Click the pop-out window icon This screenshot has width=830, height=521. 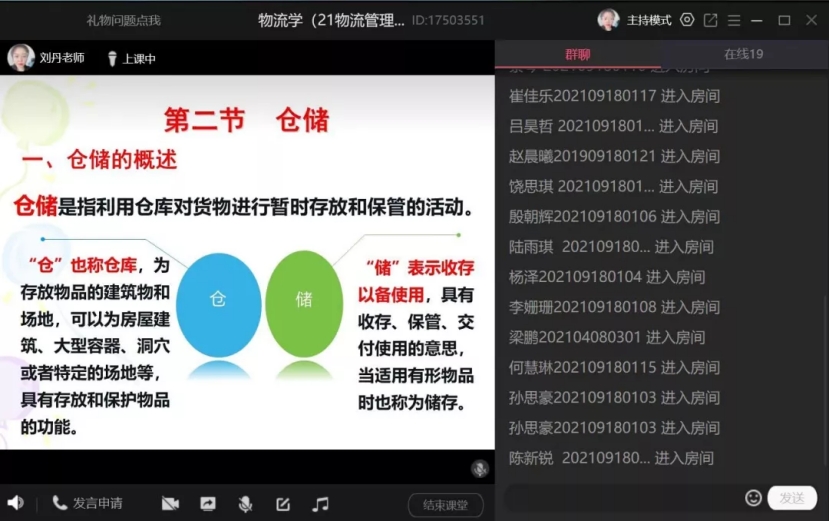pyautogui.click(x=711, y=20)
